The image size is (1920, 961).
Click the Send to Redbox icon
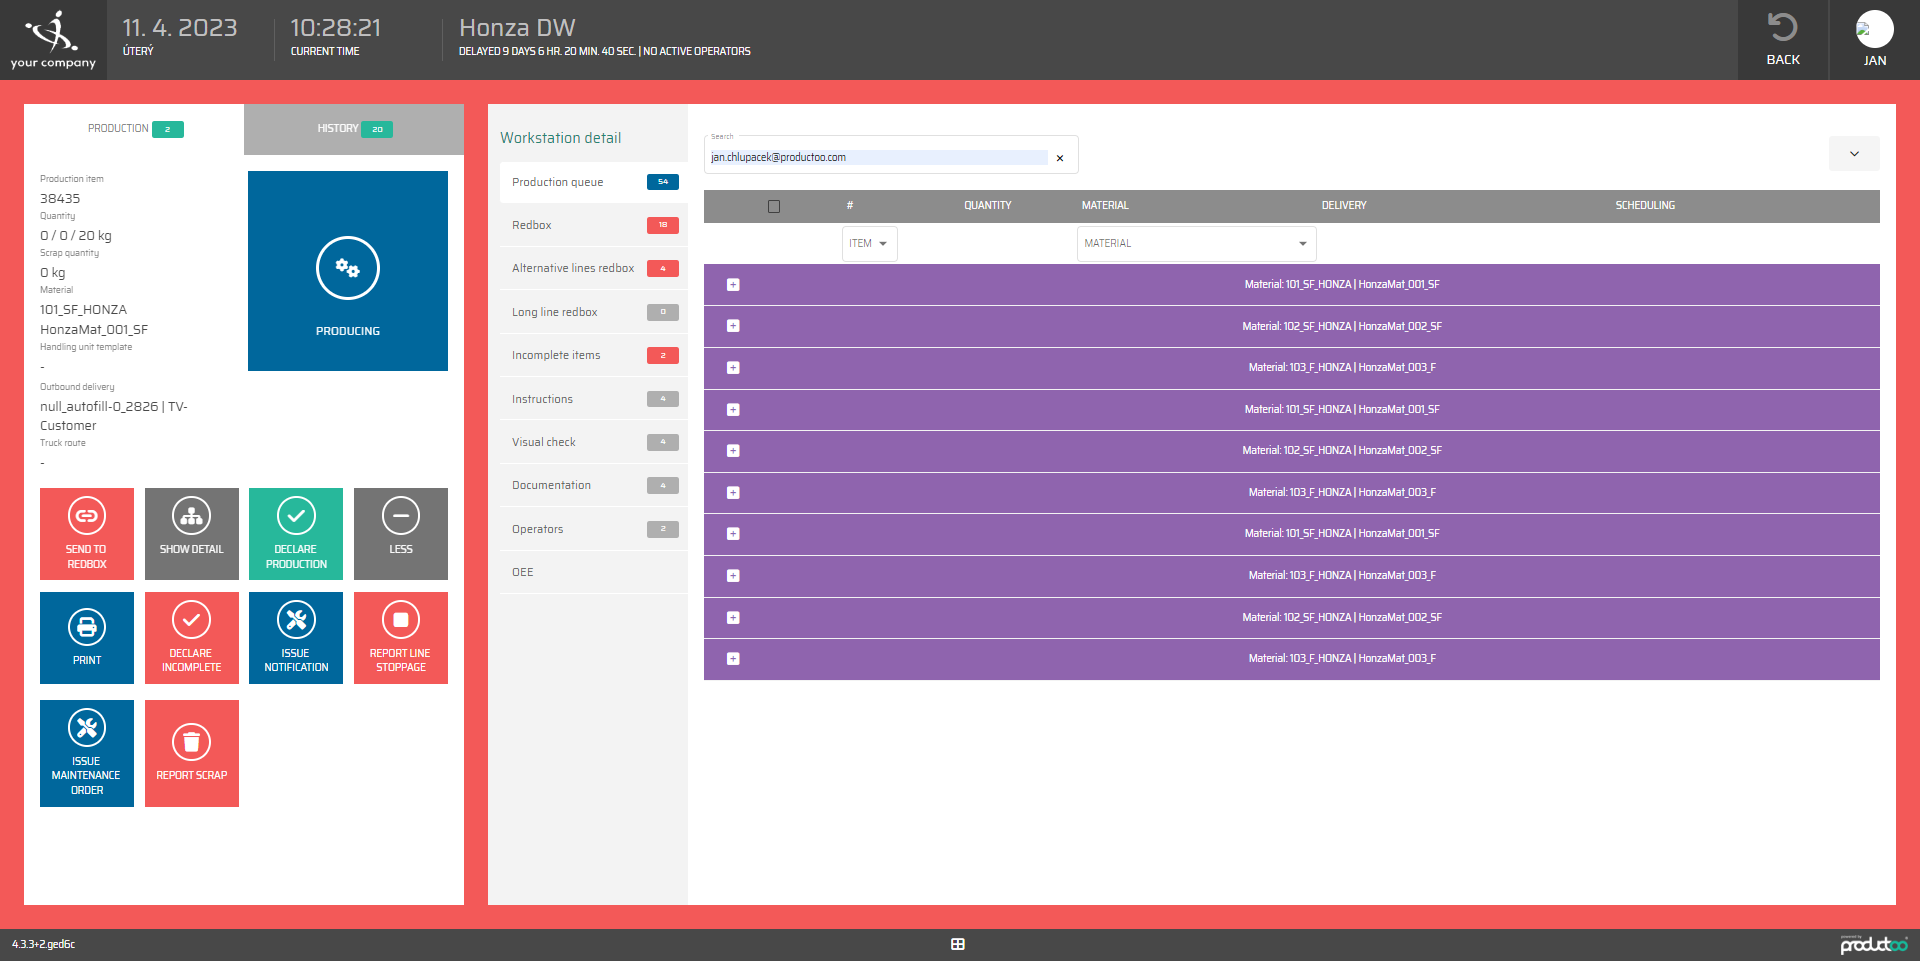(87, 517)
